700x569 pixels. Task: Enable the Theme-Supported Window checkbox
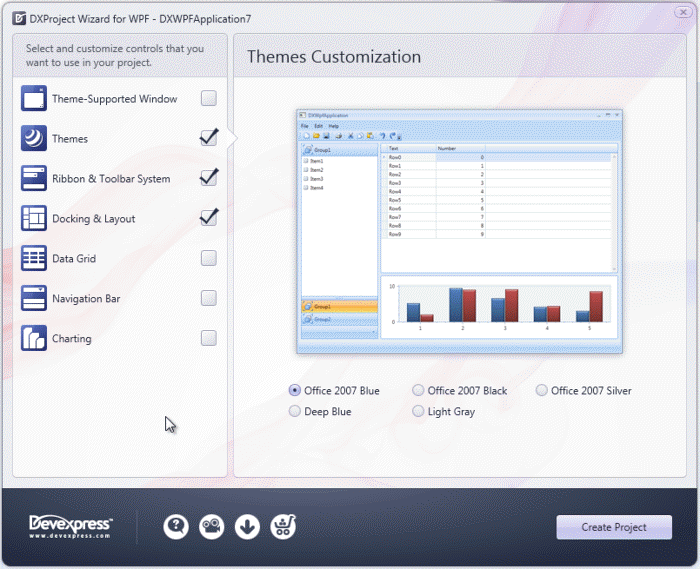coord(208,98)
